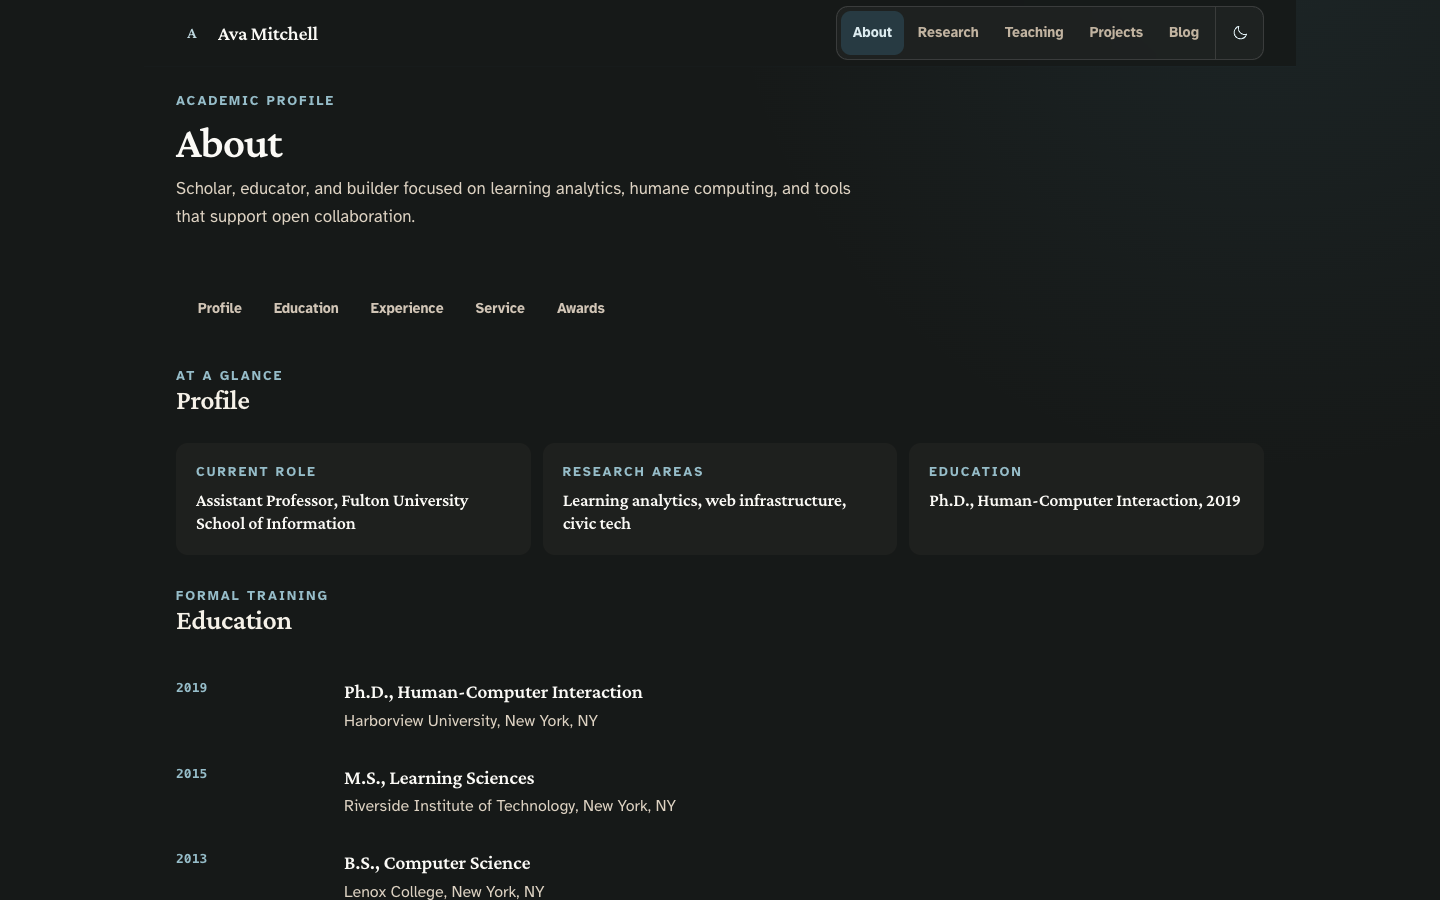
Task: Click the 'Education' section heading
Action: [234, 621]
